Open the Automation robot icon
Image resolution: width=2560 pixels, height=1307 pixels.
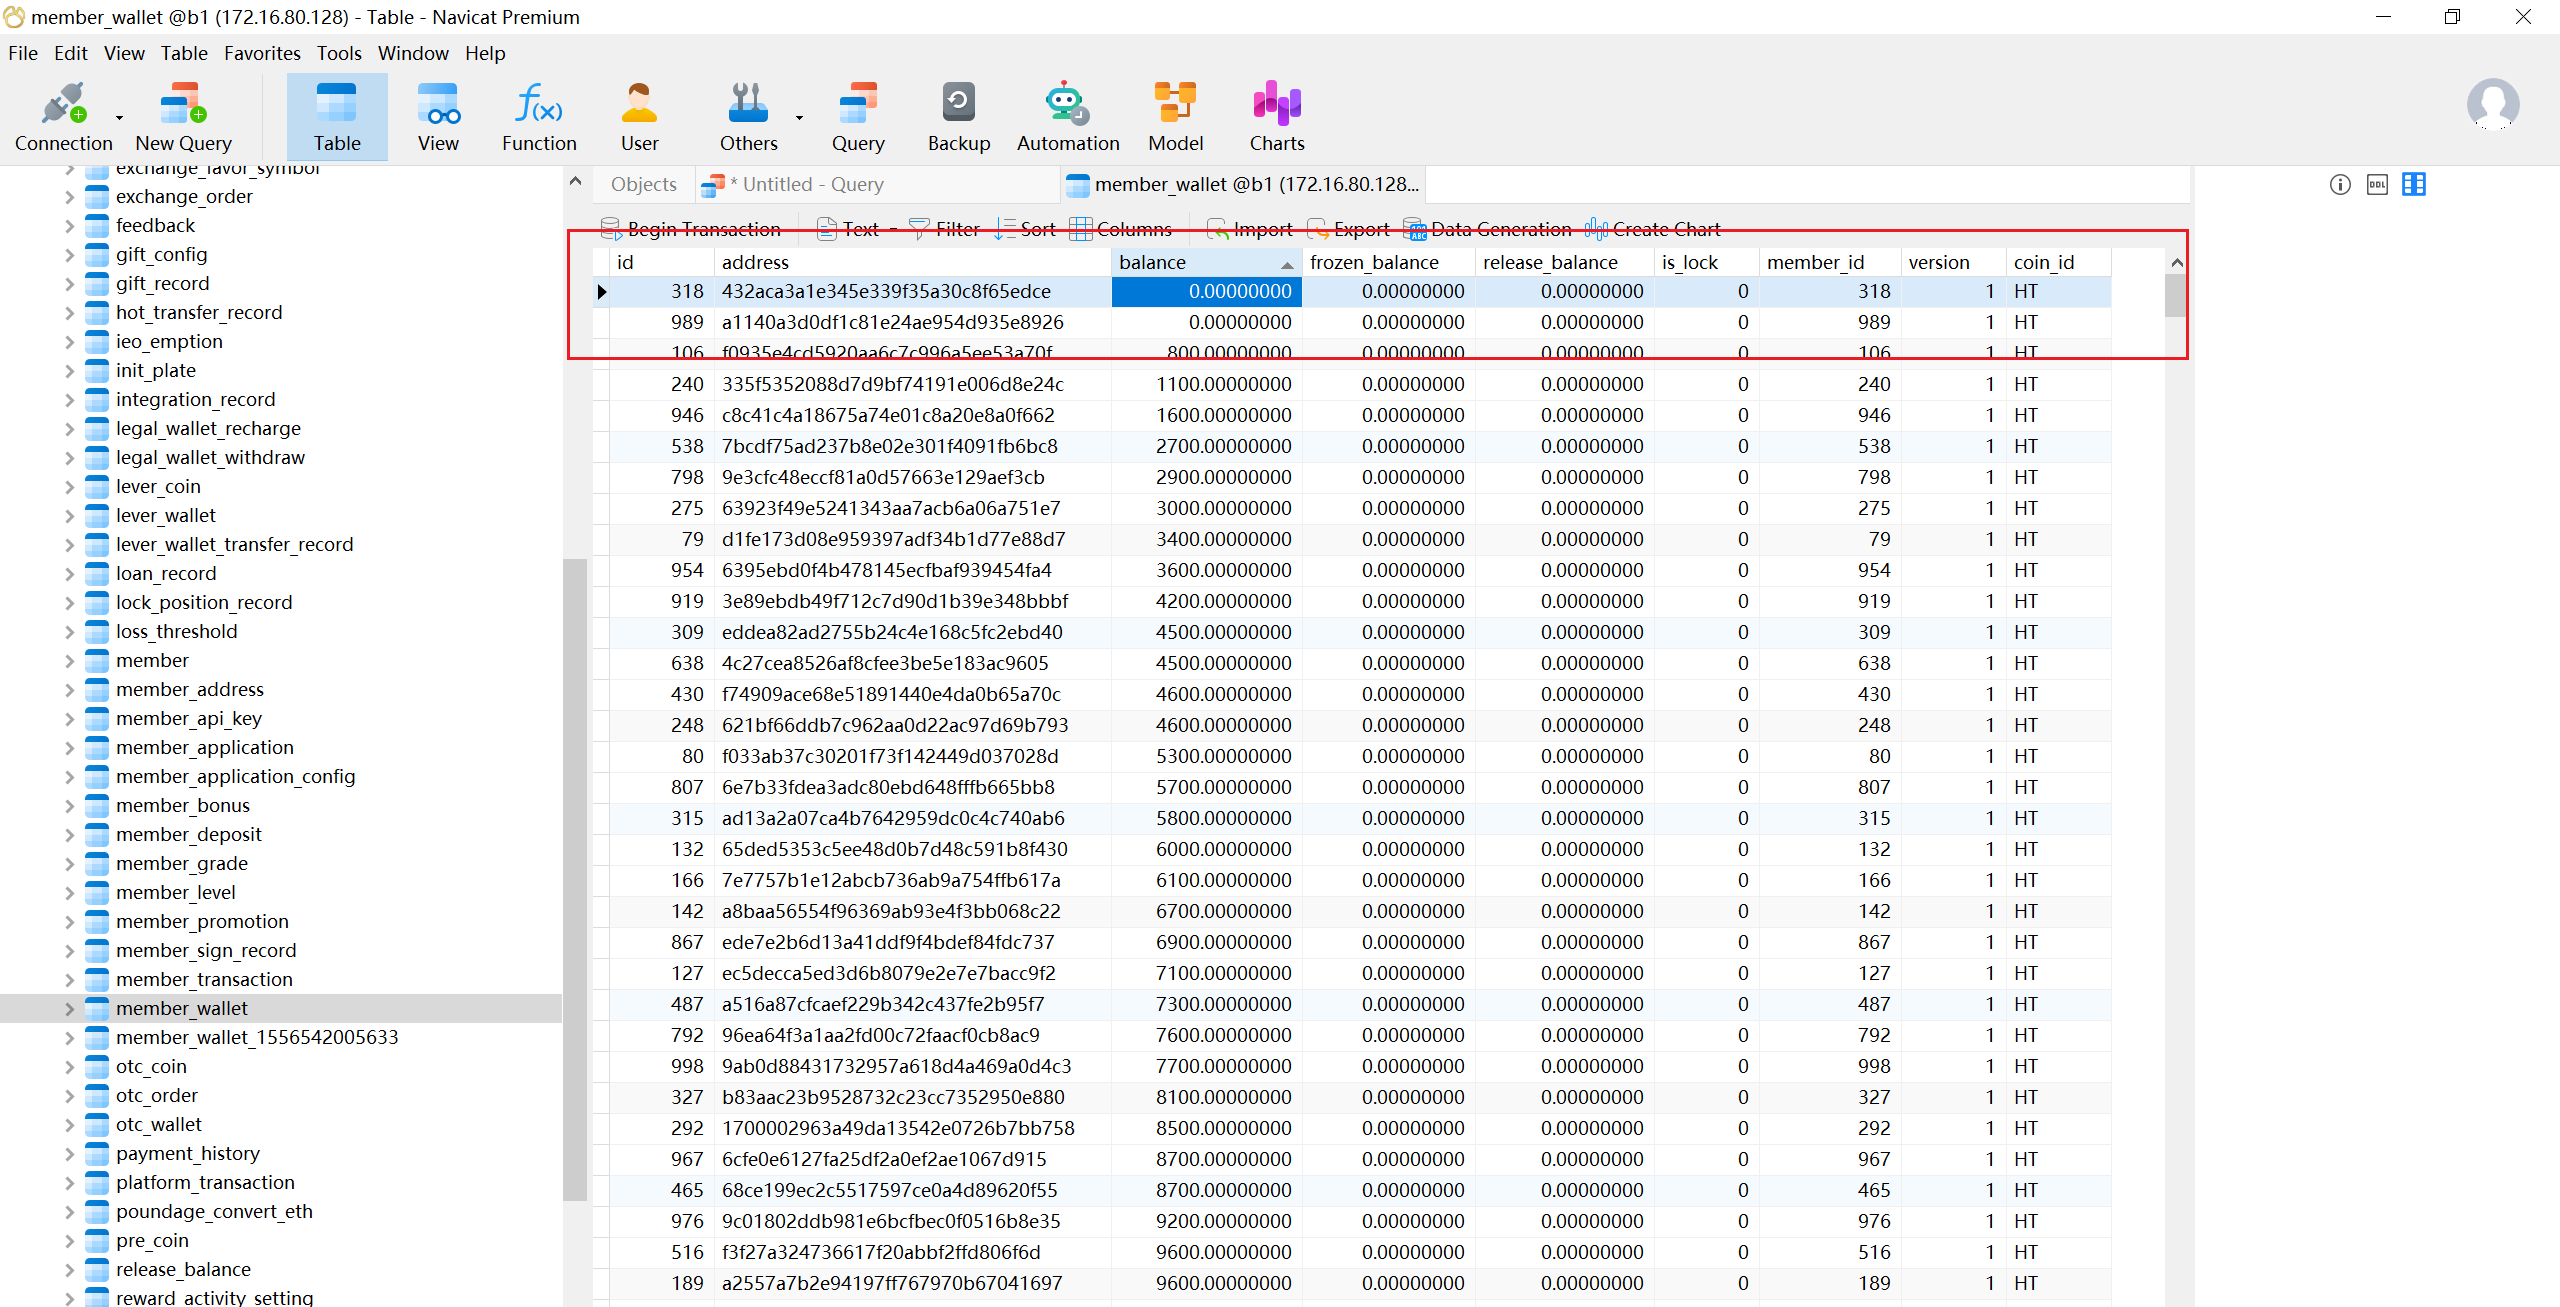tap(1068, 117)
